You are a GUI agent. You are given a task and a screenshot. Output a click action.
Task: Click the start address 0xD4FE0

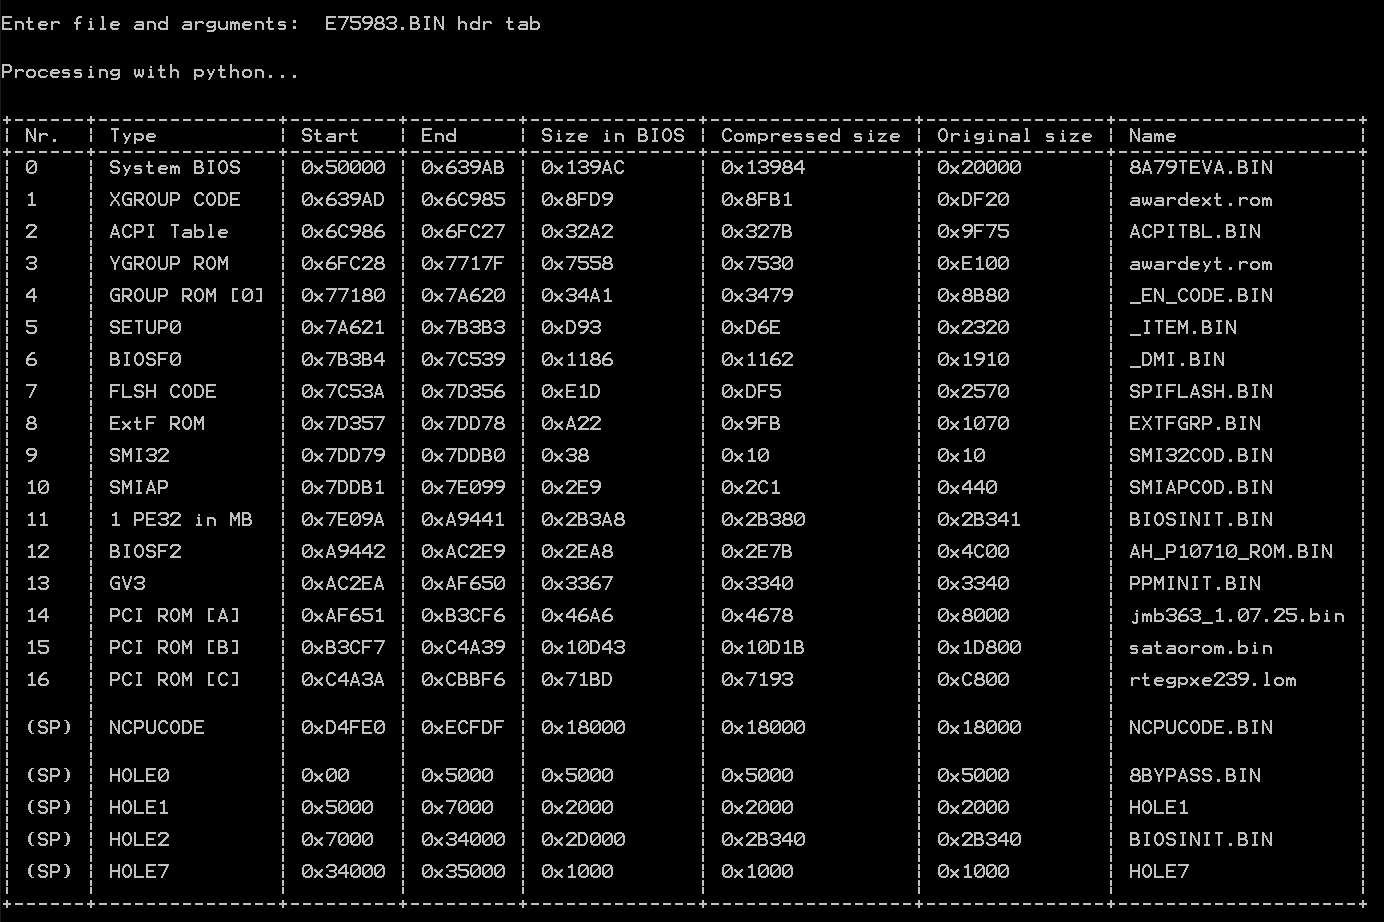343,728
